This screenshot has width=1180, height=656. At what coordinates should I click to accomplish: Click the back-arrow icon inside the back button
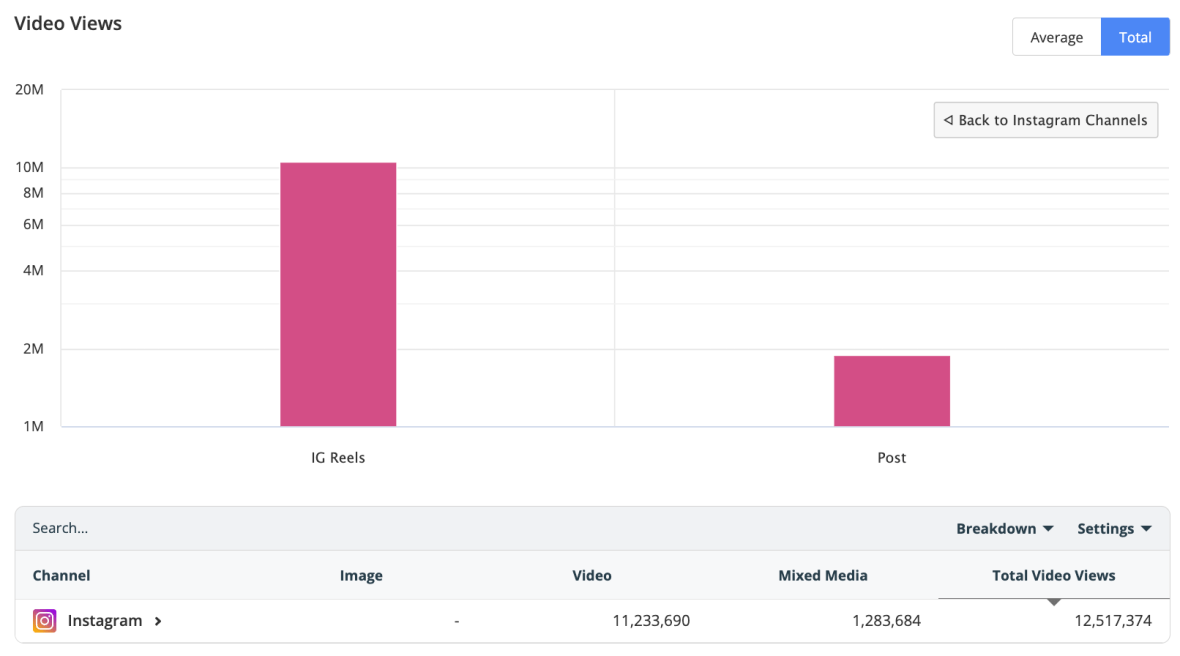point(947,120)
